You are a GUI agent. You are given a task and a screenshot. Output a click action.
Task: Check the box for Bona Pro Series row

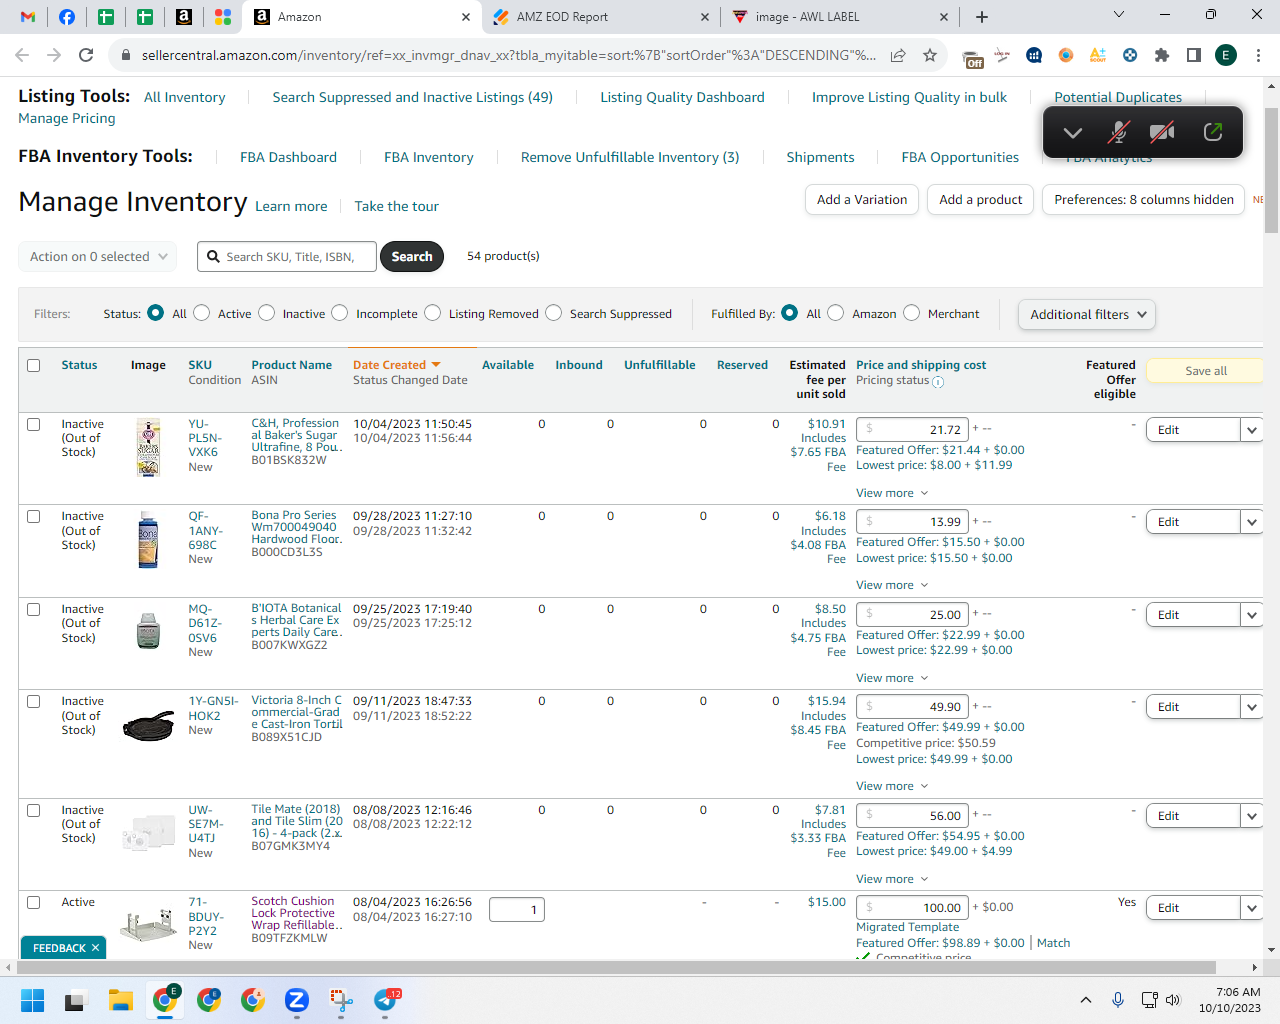(34, 517)
